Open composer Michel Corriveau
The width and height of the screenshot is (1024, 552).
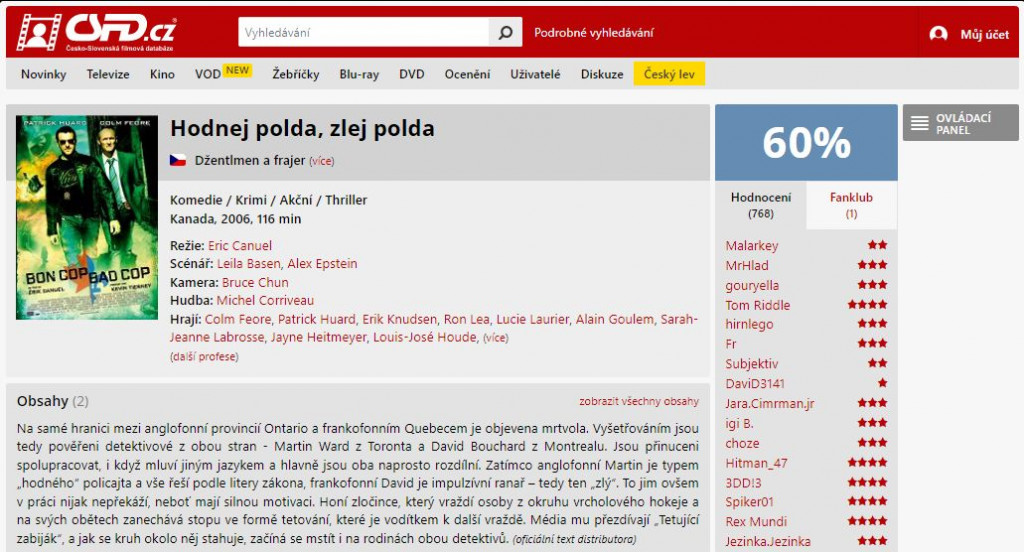click(x=265, y=300)
